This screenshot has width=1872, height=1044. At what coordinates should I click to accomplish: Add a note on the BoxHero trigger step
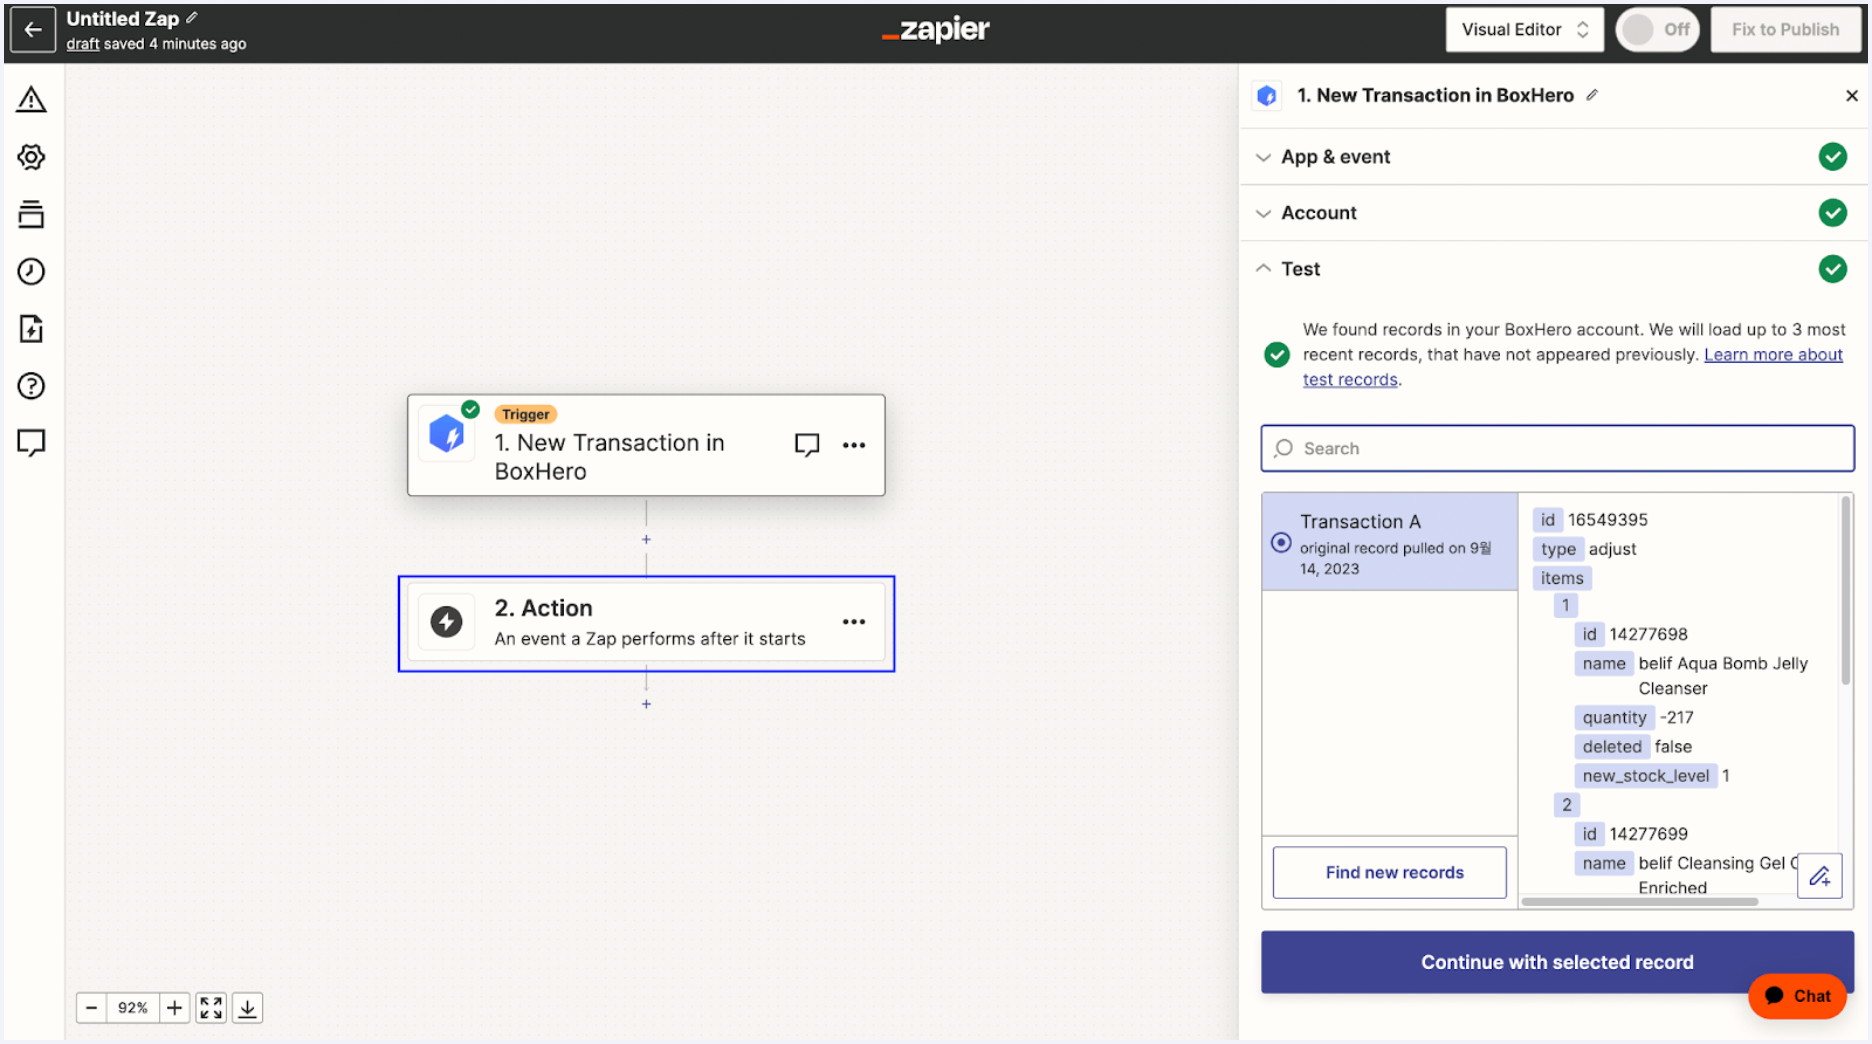click(807, 445)
